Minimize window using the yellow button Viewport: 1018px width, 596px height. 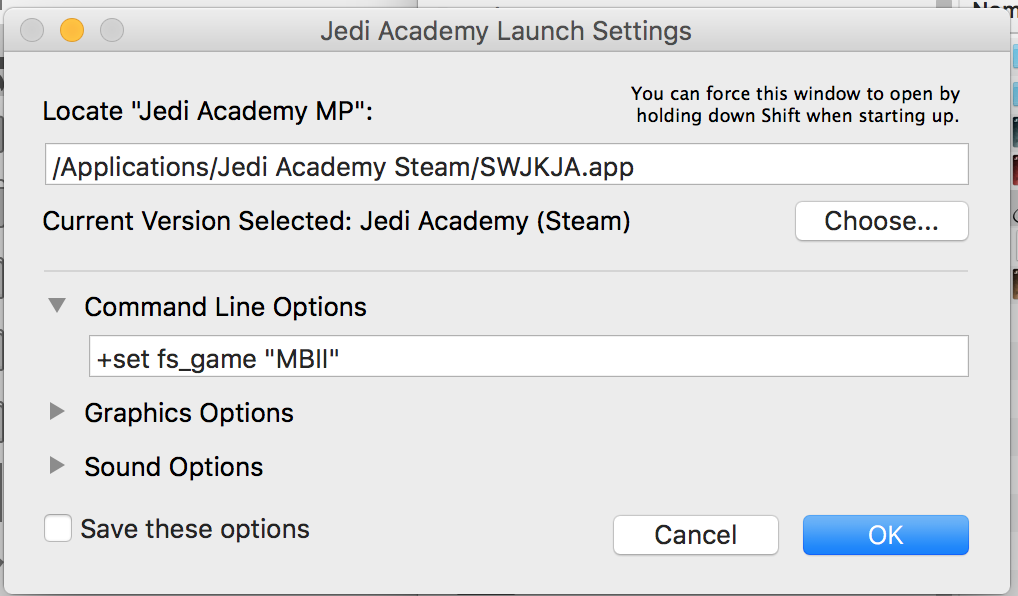point(72,31)
